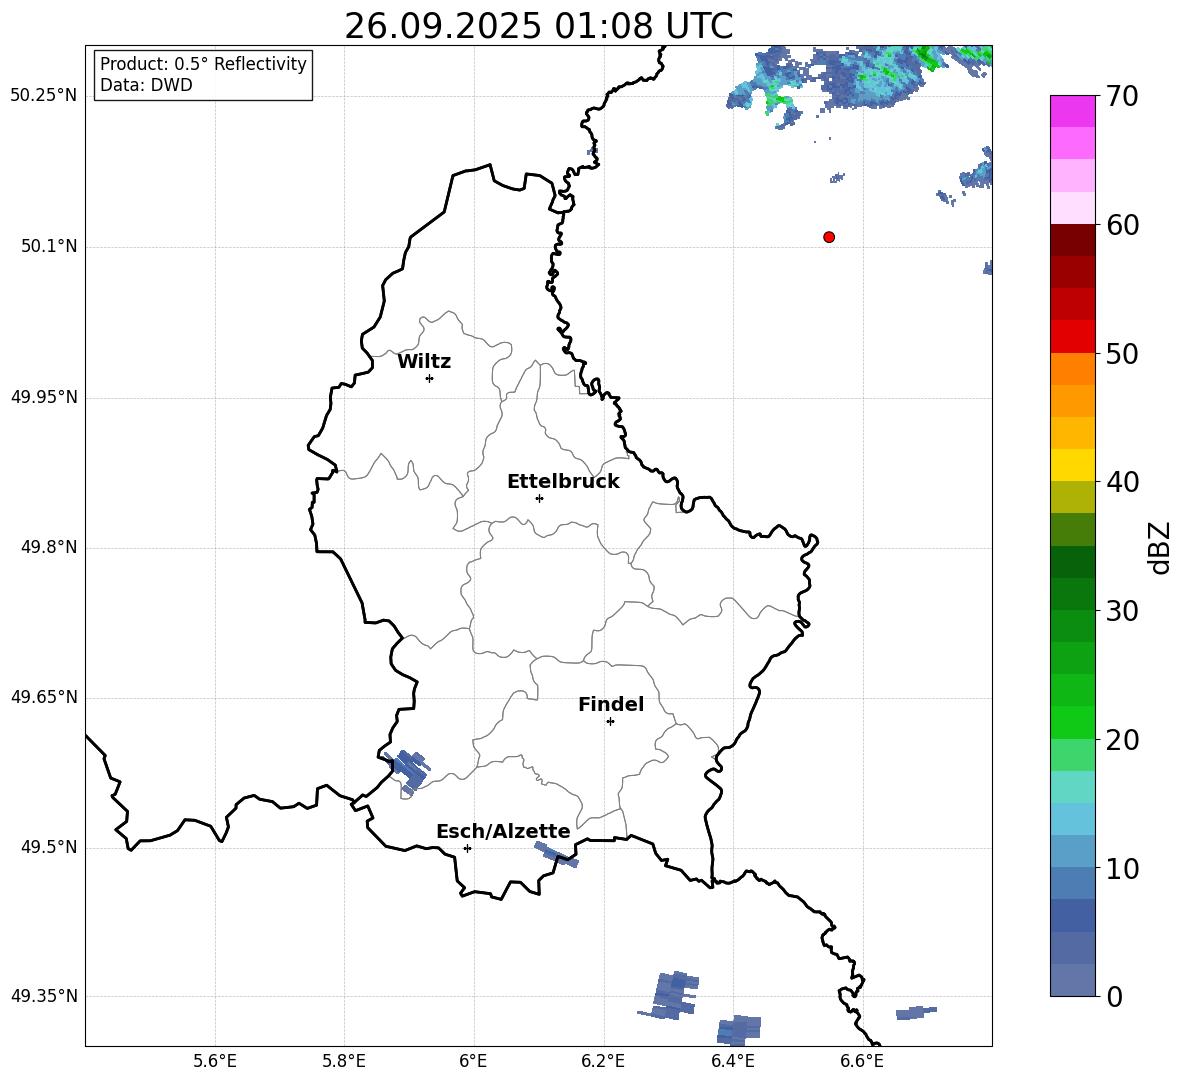Click the 5.8°E longitude label
Image resolution: width=1184 pixels, height=1081 pixels.
[x=344, y=1061]
